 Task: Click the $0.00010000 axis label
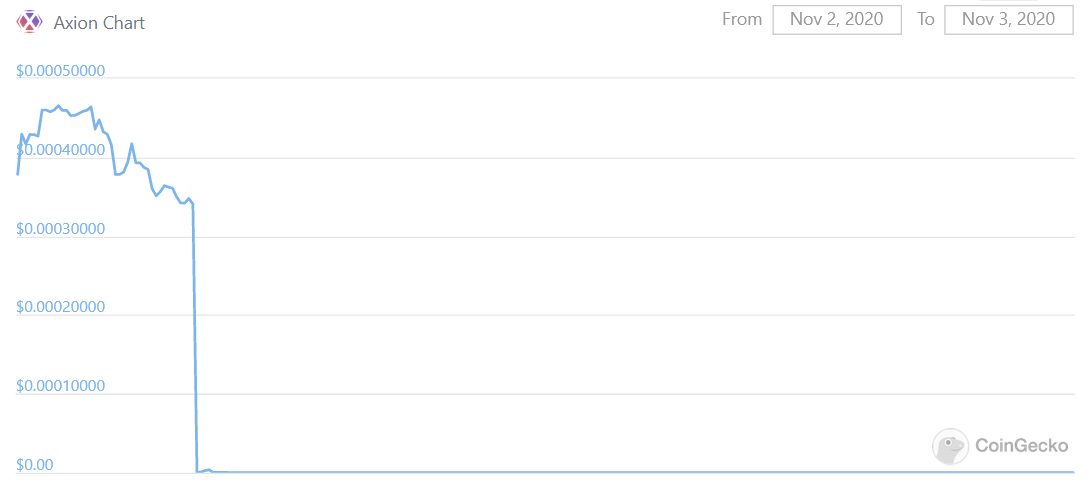[61, 386]
